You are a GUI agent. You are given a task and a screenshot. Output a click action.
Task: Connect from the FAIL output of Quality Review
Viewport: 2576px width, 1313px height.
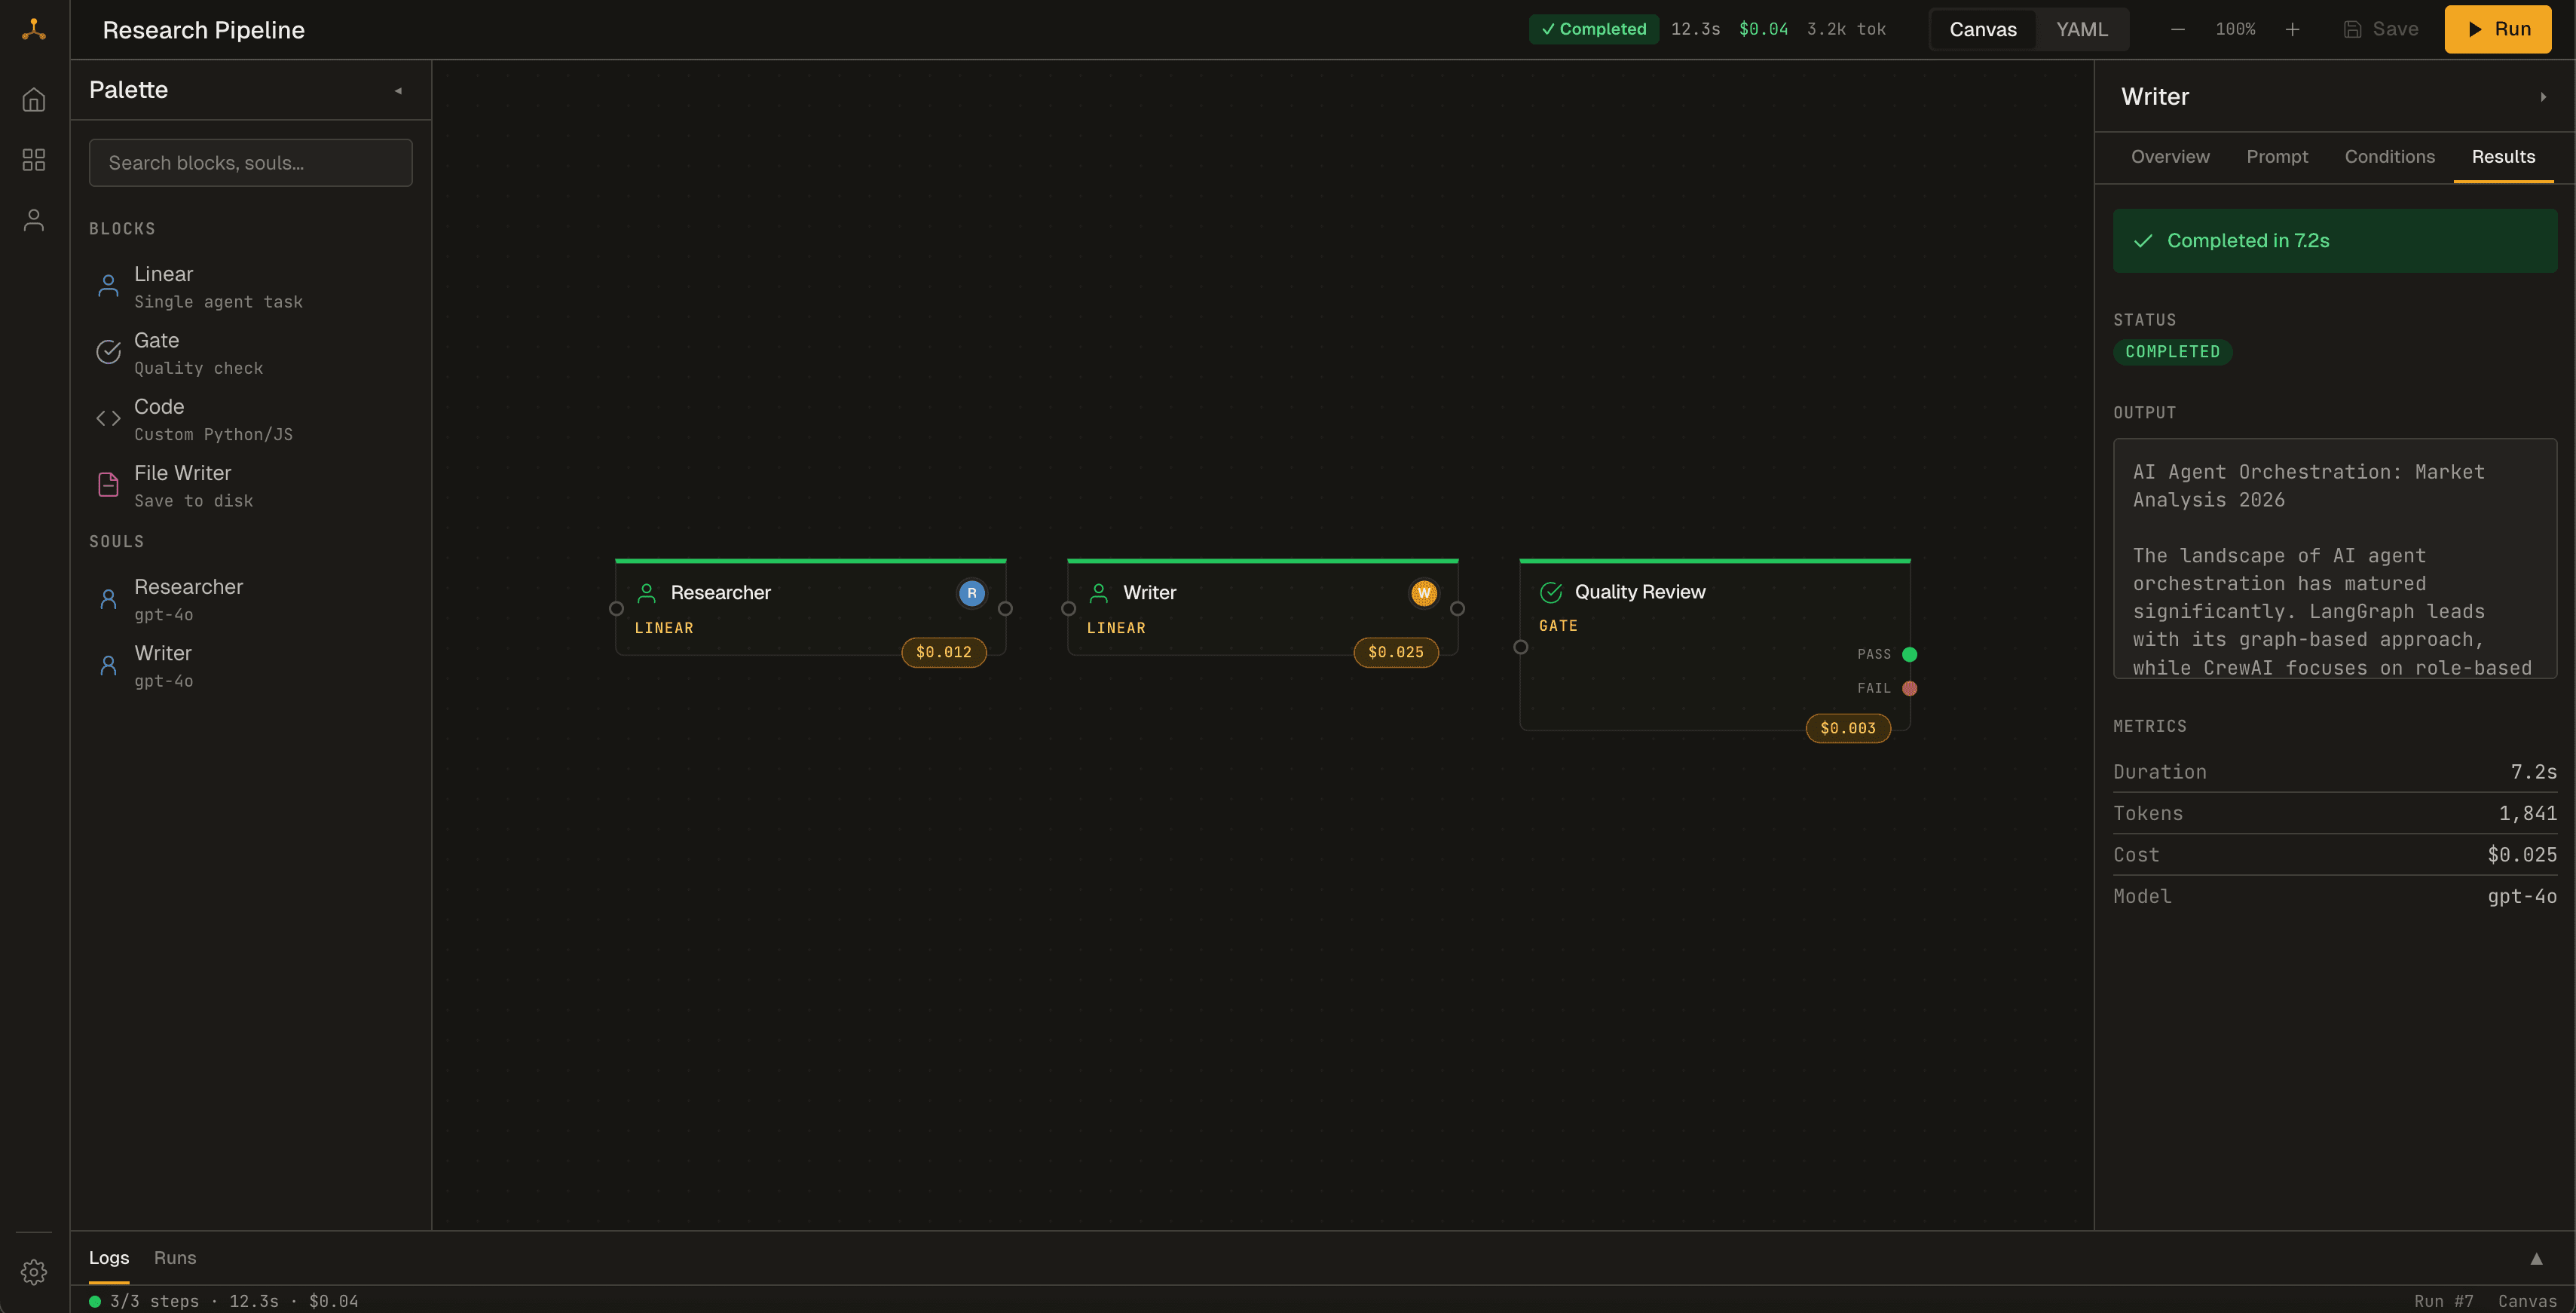(1909, 688)
